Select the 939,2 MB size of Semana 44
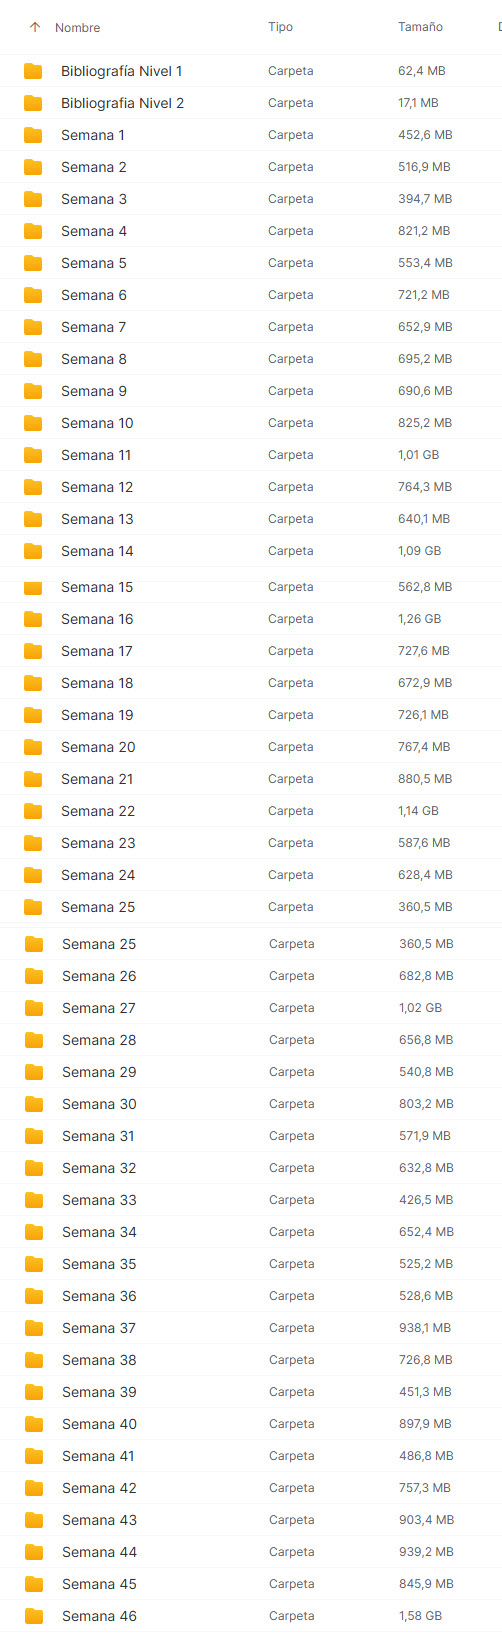This screenshot has width=502, height=1638. click(x=425, y=1552)
